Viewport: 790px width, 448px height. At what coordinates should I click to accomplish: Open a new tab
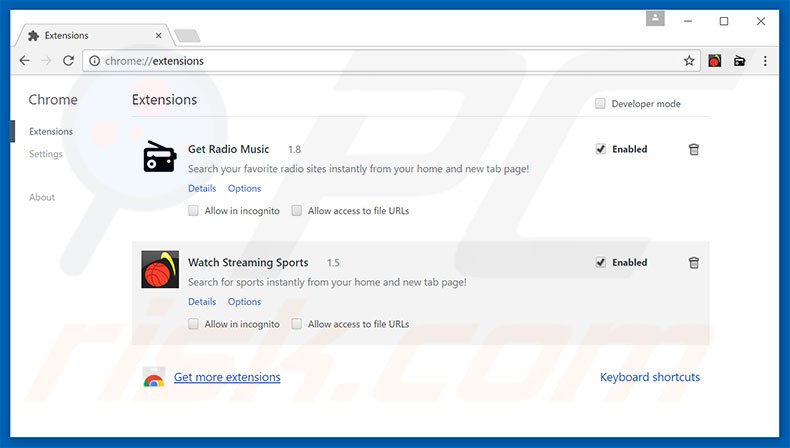[187, 36]
